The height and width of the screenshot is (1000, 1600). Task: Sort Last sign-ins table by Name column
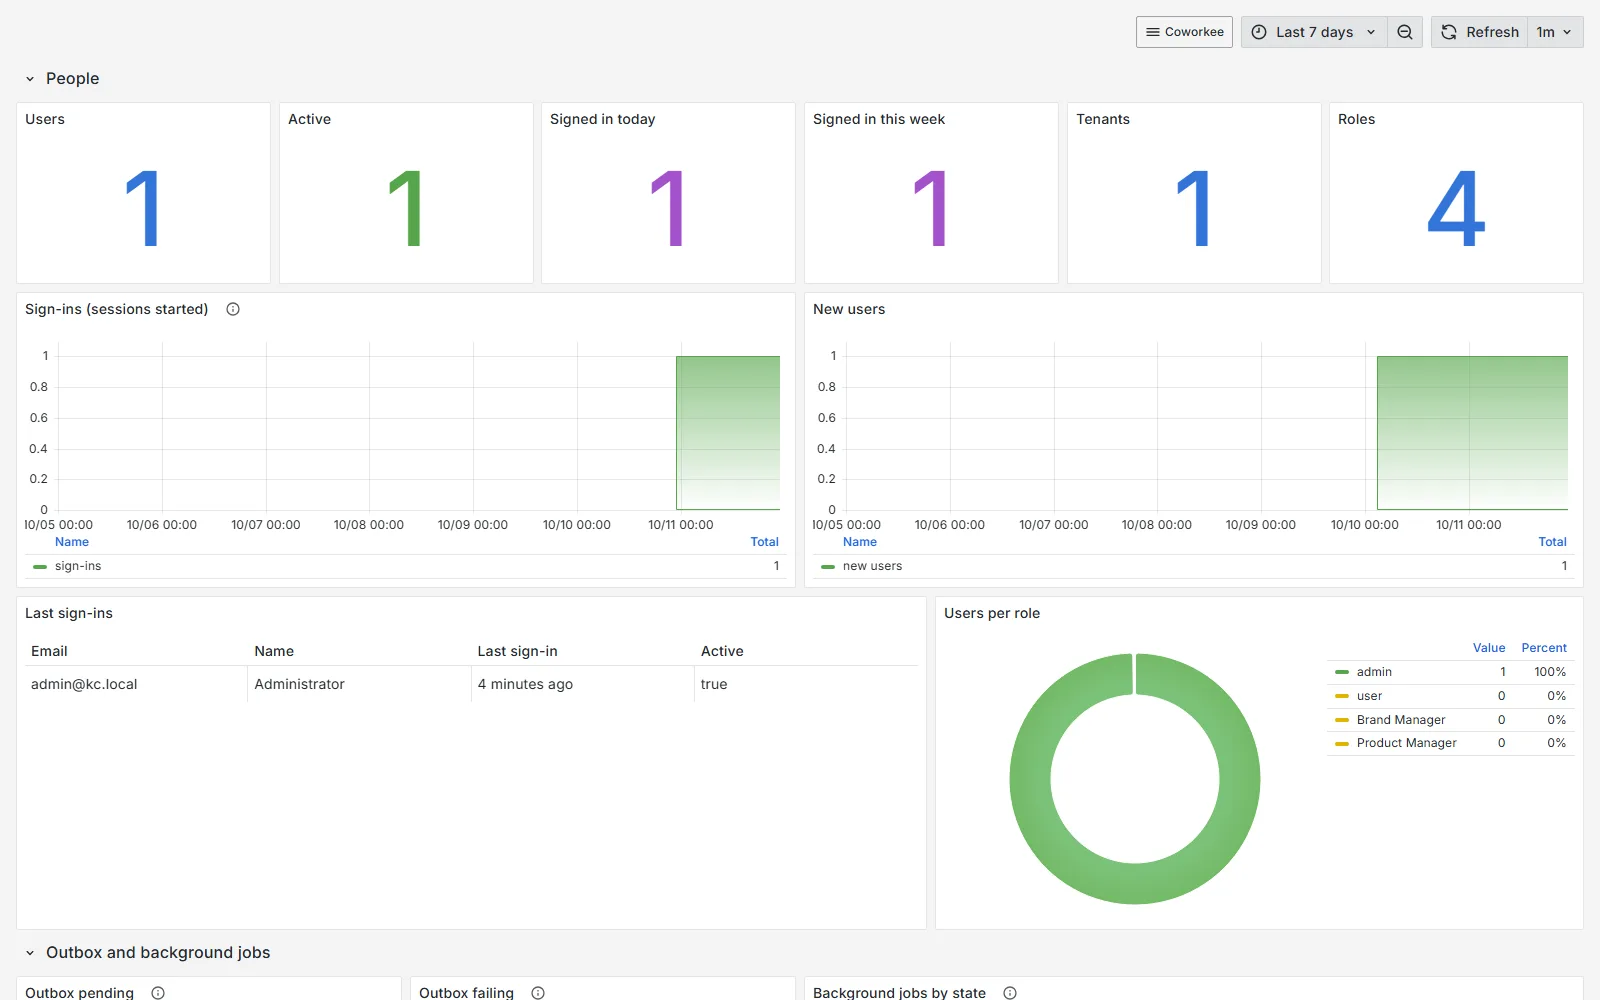274,651
